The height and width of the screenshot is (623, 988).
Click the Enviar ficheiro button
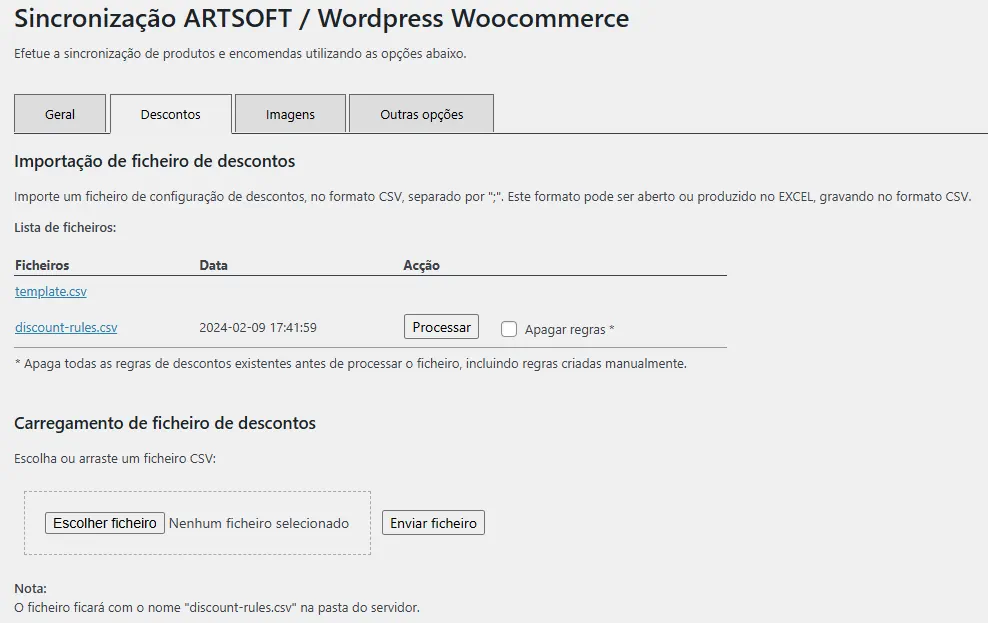pyautogui.click(x=434, y=523)
